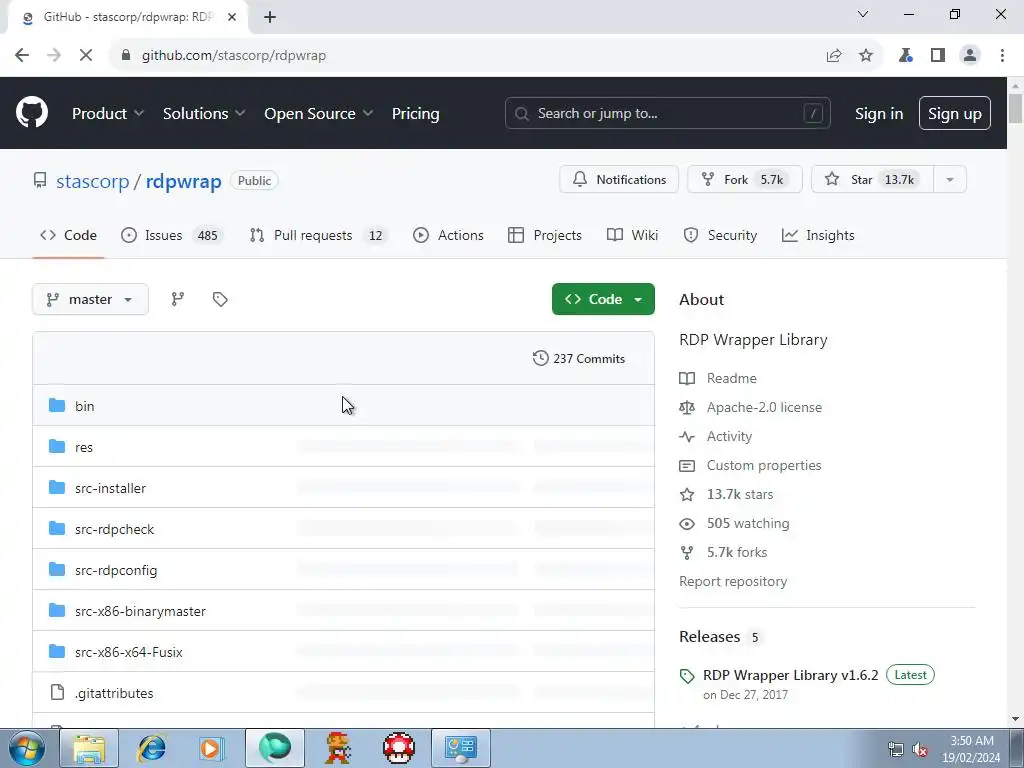The height and width of the screenshot is (768, 1024).
Task: Switch to the Projects tab
Action: [x=545, y=235]
